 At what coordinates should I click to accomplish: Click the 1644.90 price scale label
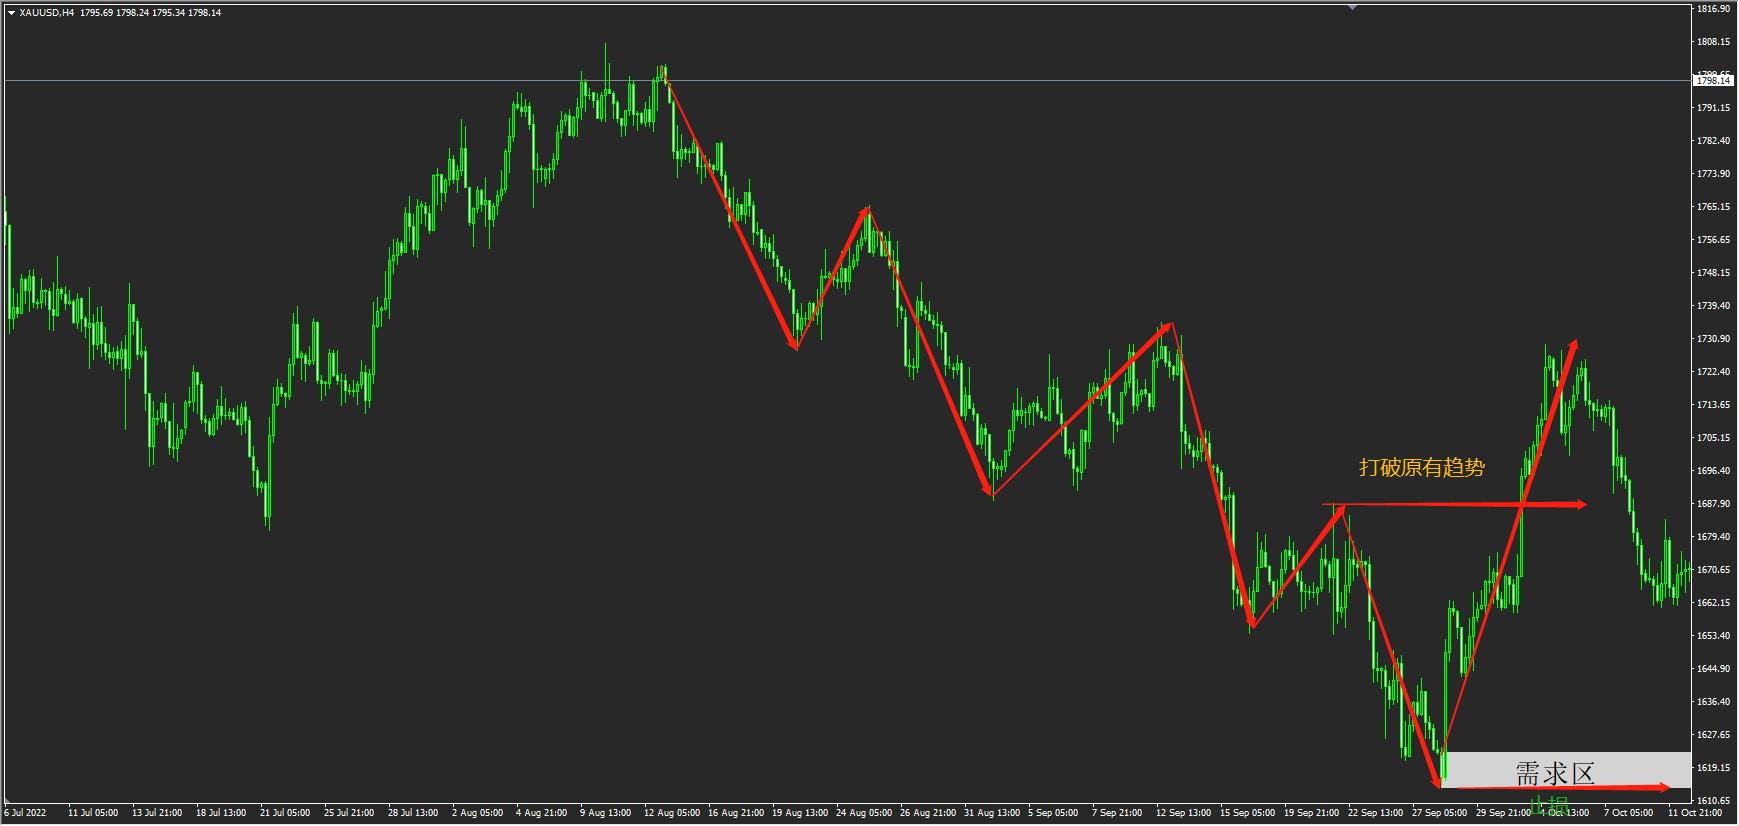pyautogui.click(x=1714, y=669)
